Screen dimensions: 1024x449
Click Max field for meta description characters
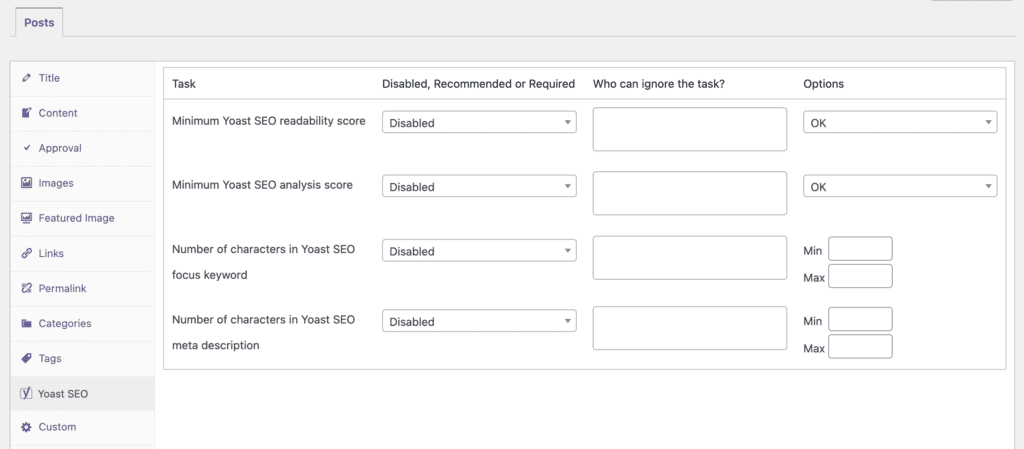coord(860,347)
